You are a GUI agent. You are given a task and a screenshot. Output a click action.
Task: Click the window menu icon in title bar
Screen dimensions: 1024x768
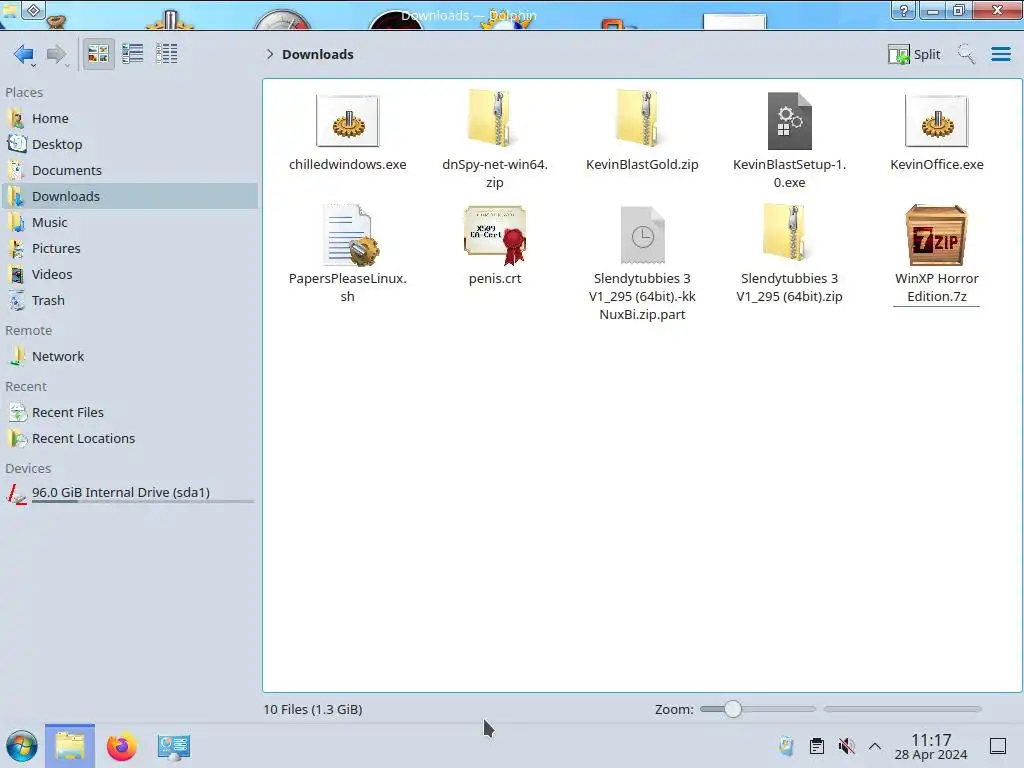pos(33,10)
